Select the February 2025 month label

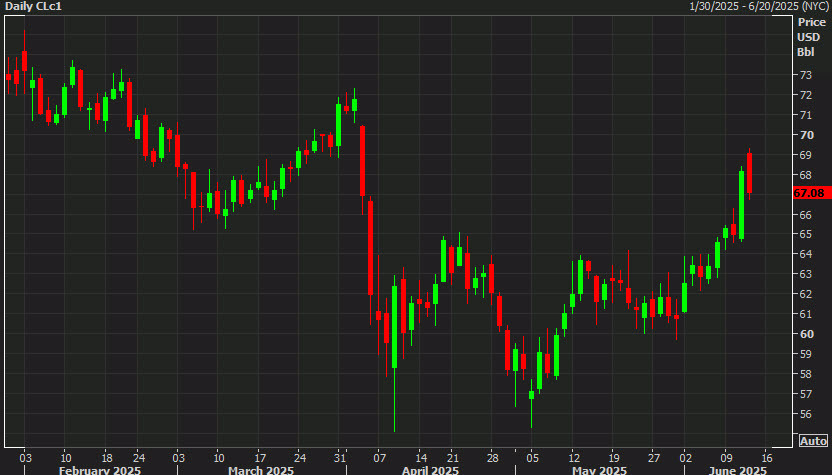100,470
